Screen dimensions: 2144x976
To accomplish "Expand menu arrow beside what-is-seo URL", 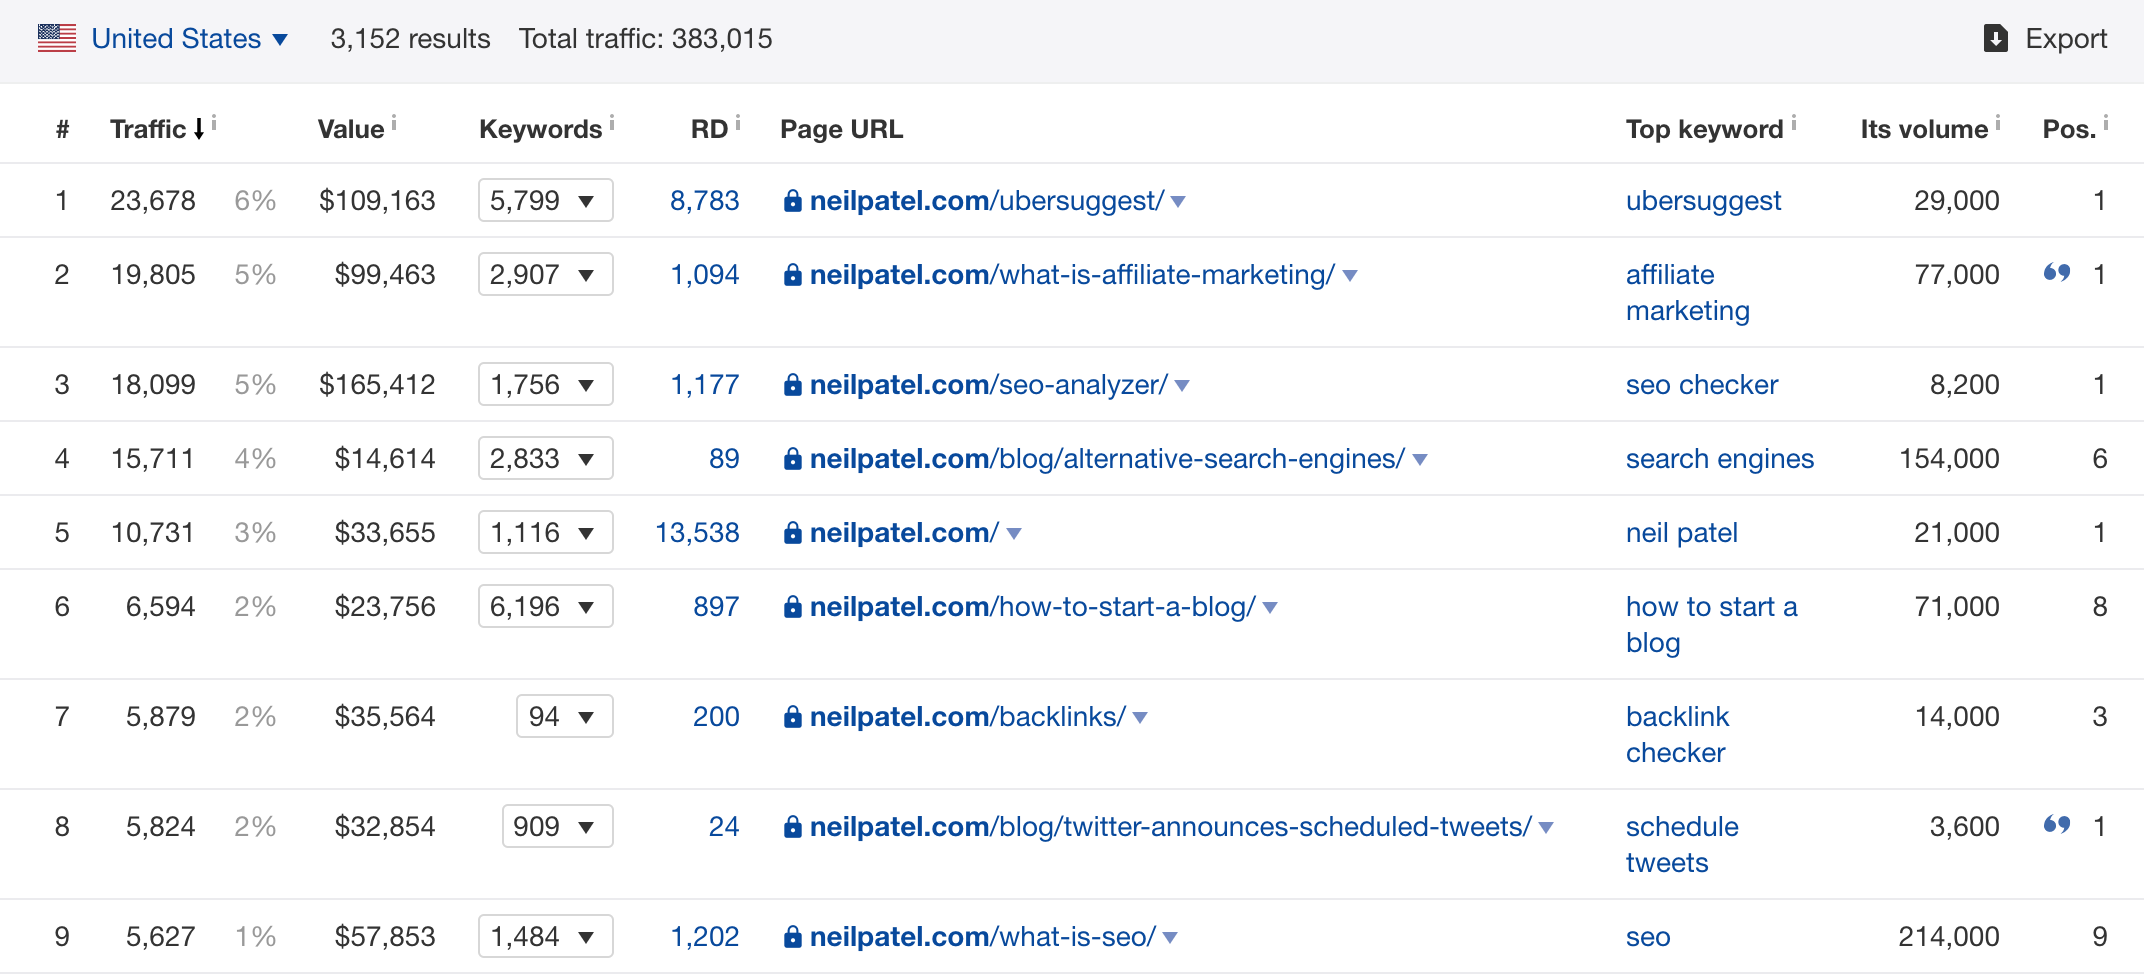I will pyautogui.click(x=1170, y=938).
